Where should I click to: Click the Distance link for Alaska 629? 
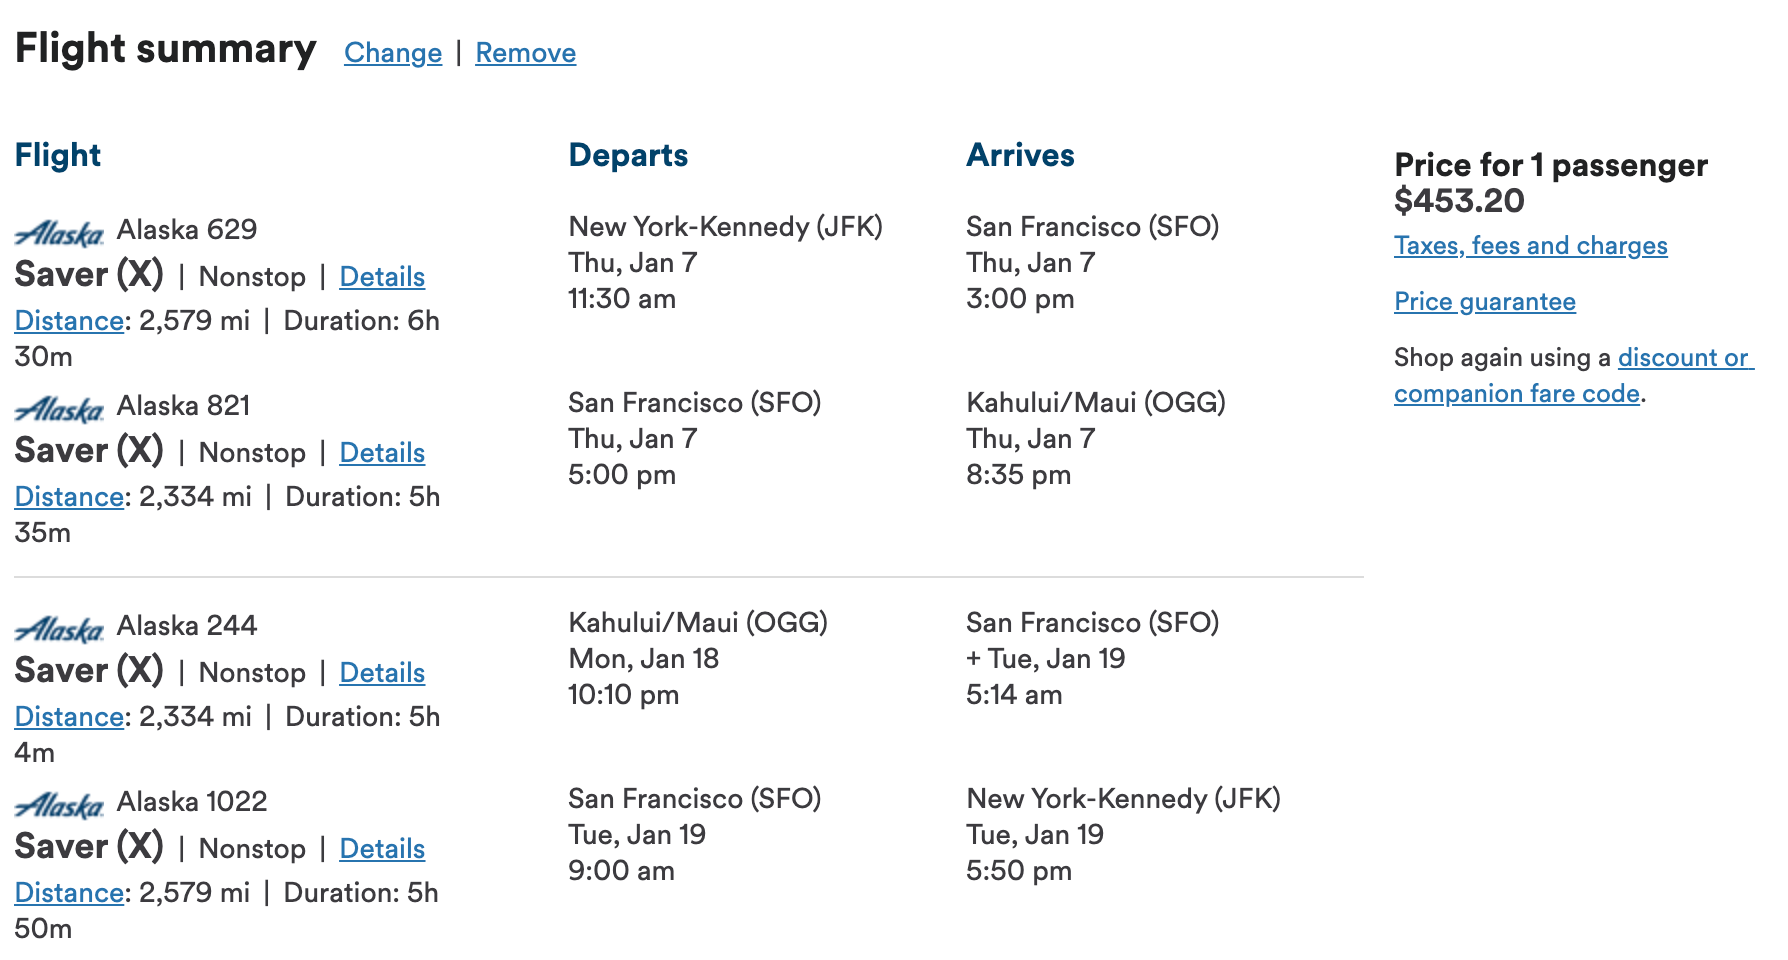(x=69, y=321)
